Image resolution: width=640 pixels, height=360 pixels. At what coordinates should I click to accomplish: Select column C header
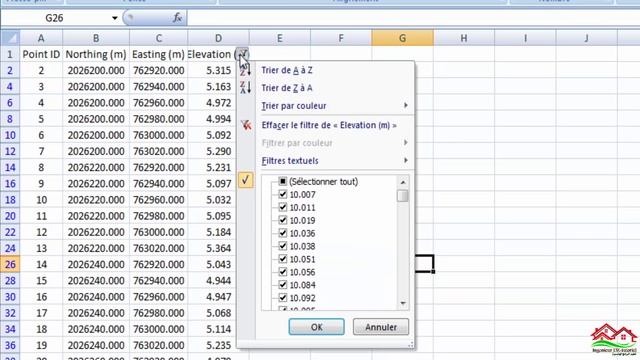[x=158, y=38]
